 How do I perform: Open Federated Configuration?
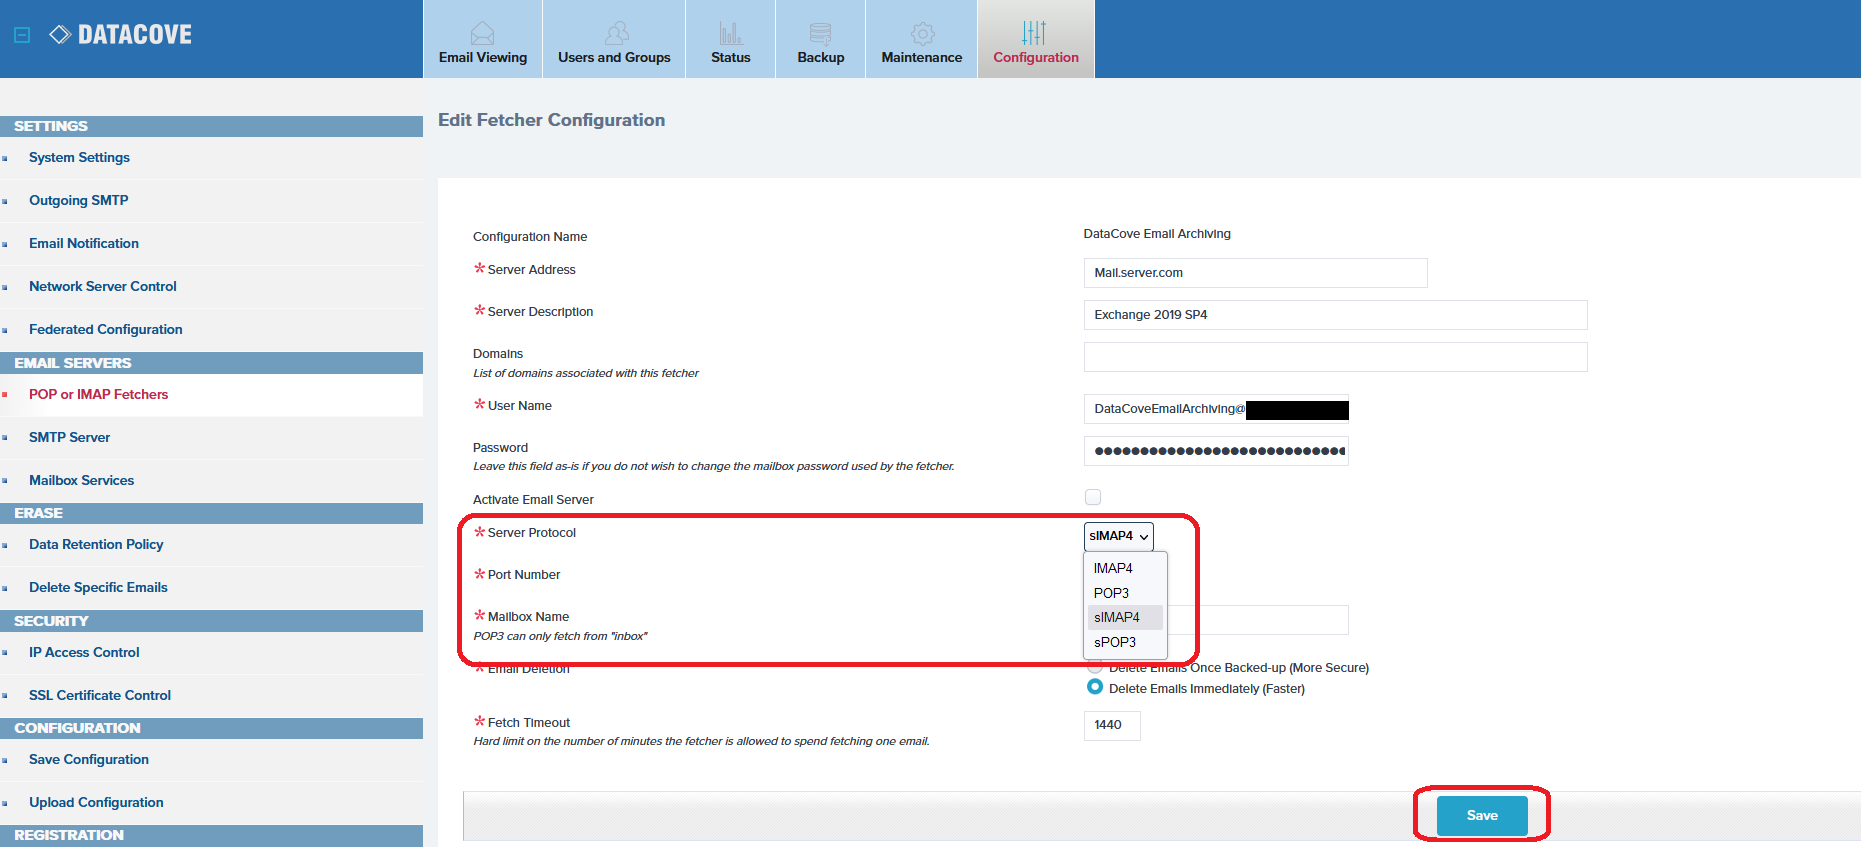click(x=106, y=330)
